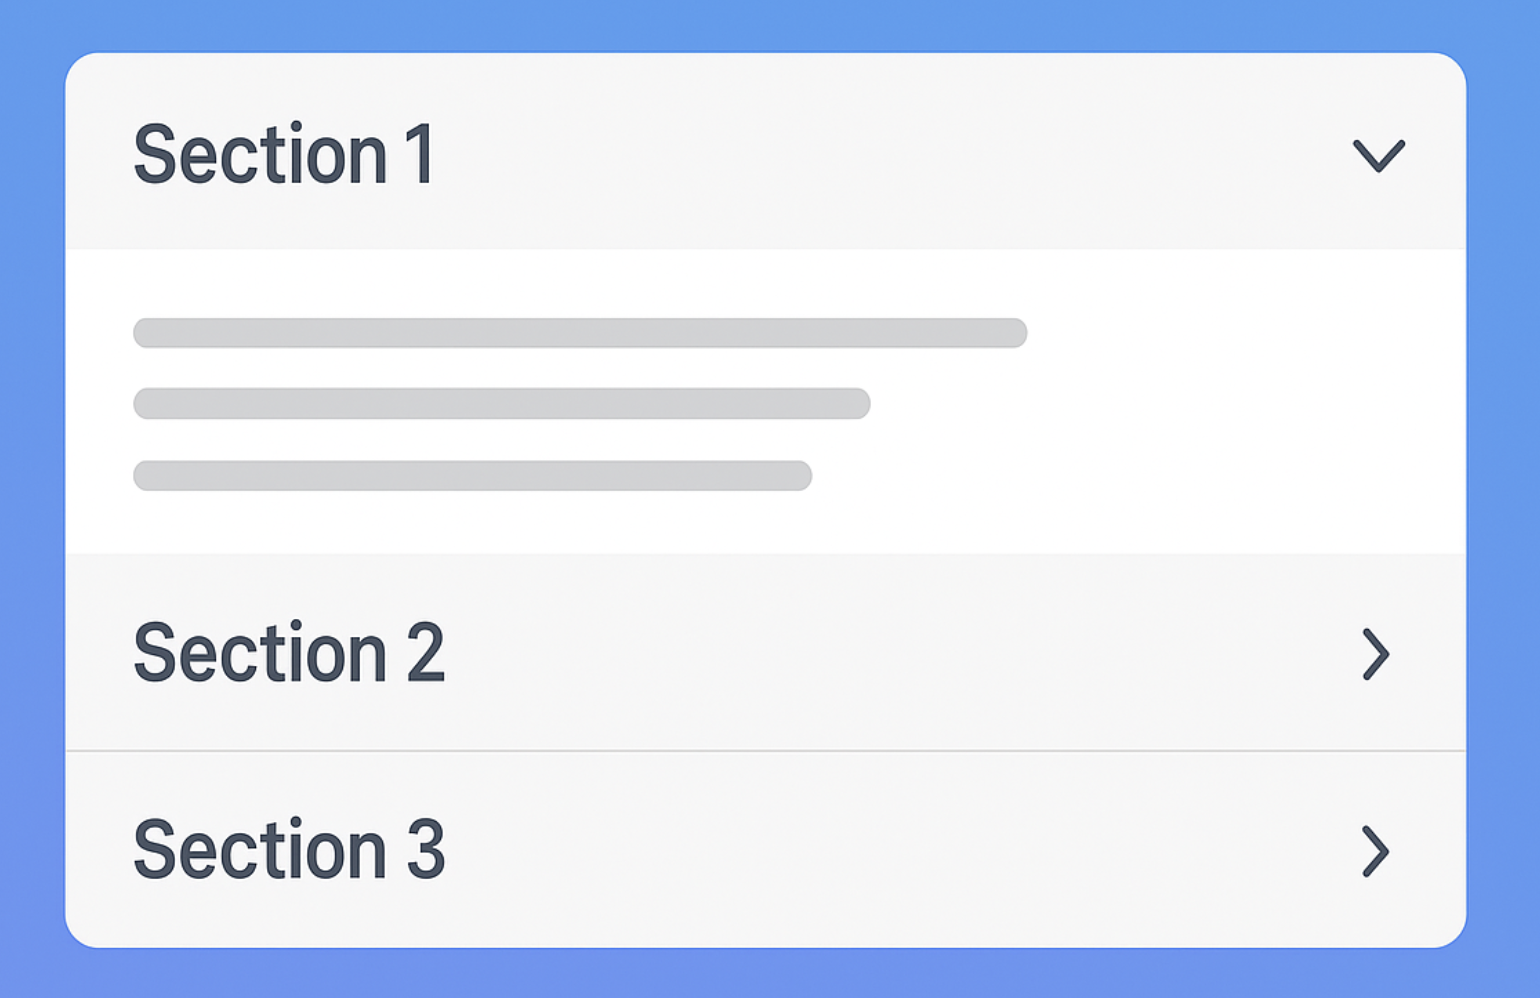This screenshot has height=998, width=1540.
Task: Select the "Section 2" title text
Action: point(288,653)
